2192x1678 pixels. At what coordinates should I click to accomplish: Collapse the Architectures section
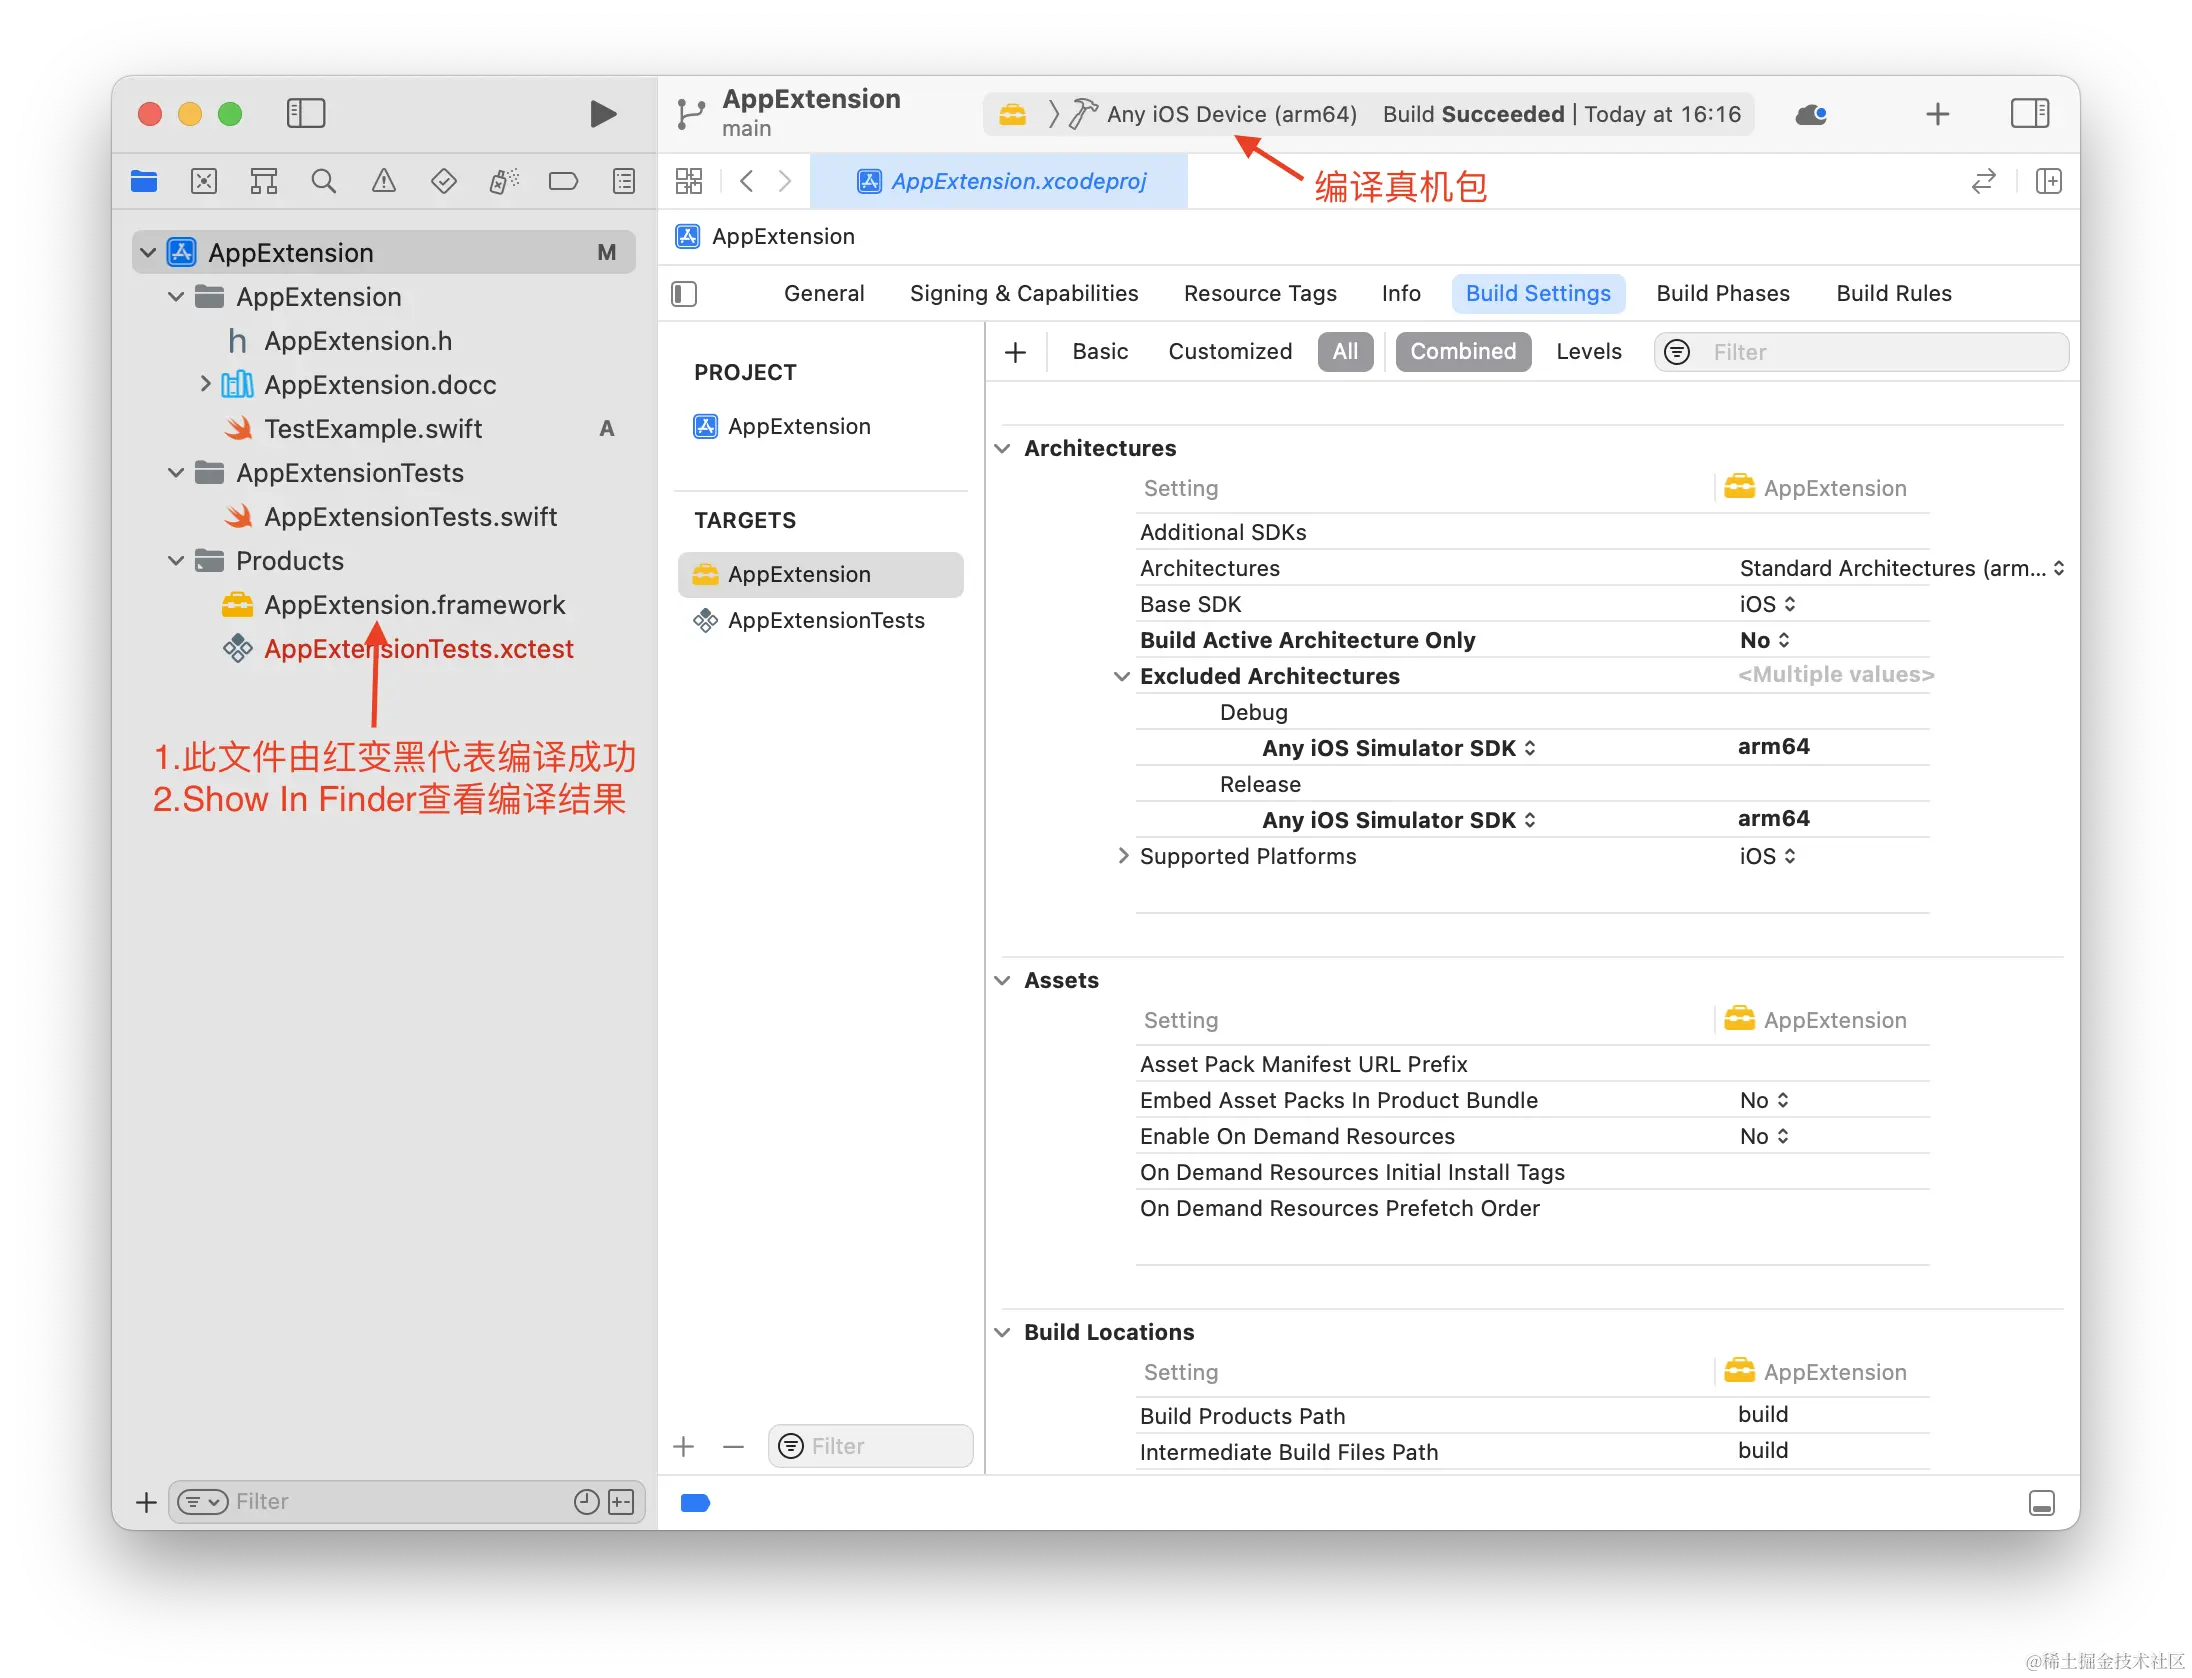pos(1003,449)
